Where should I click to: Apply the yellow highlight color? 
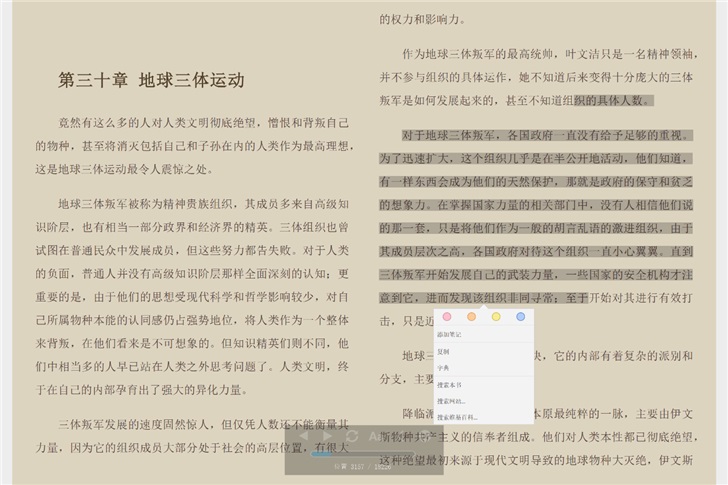click(496, 317)
